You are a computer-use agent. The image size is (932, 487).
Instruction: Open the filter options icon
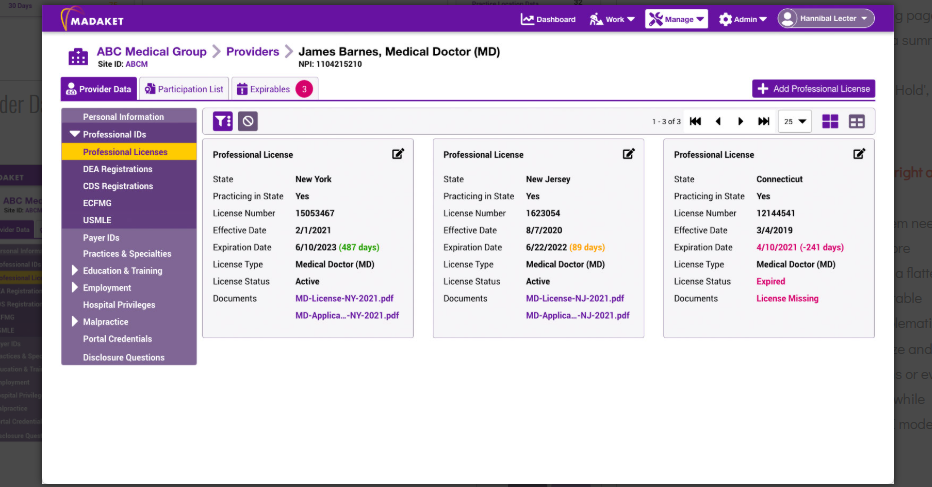[223, 121]
